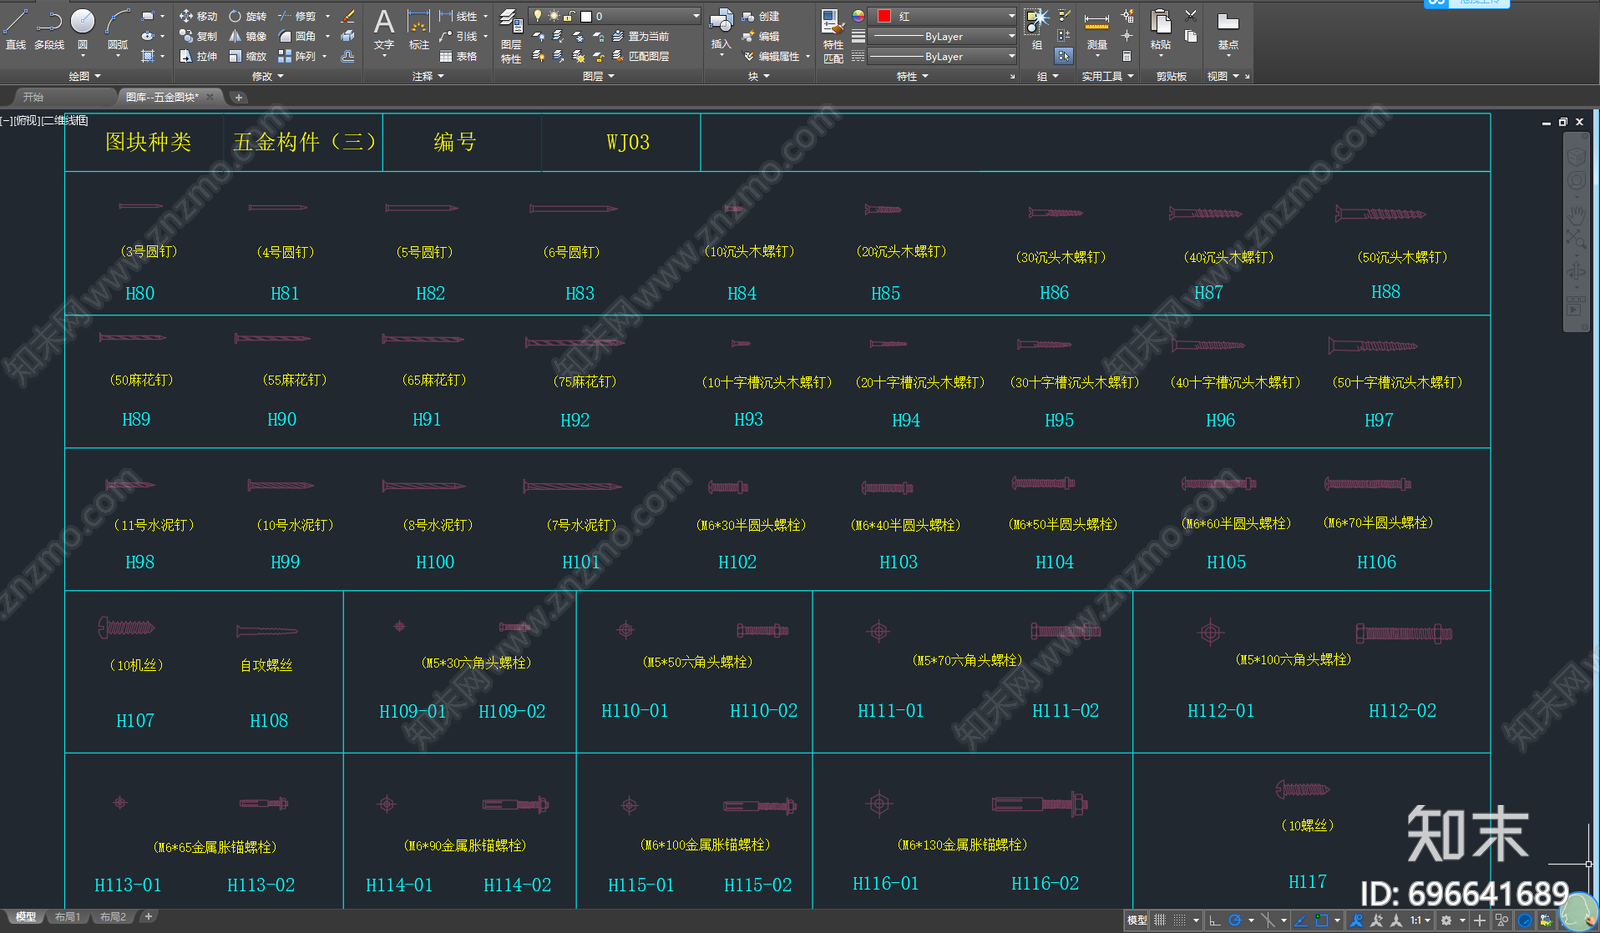This screenshot has height=933, width=1600.
Task: Click the color wheel icon in 特性
Action: [858, 16]
